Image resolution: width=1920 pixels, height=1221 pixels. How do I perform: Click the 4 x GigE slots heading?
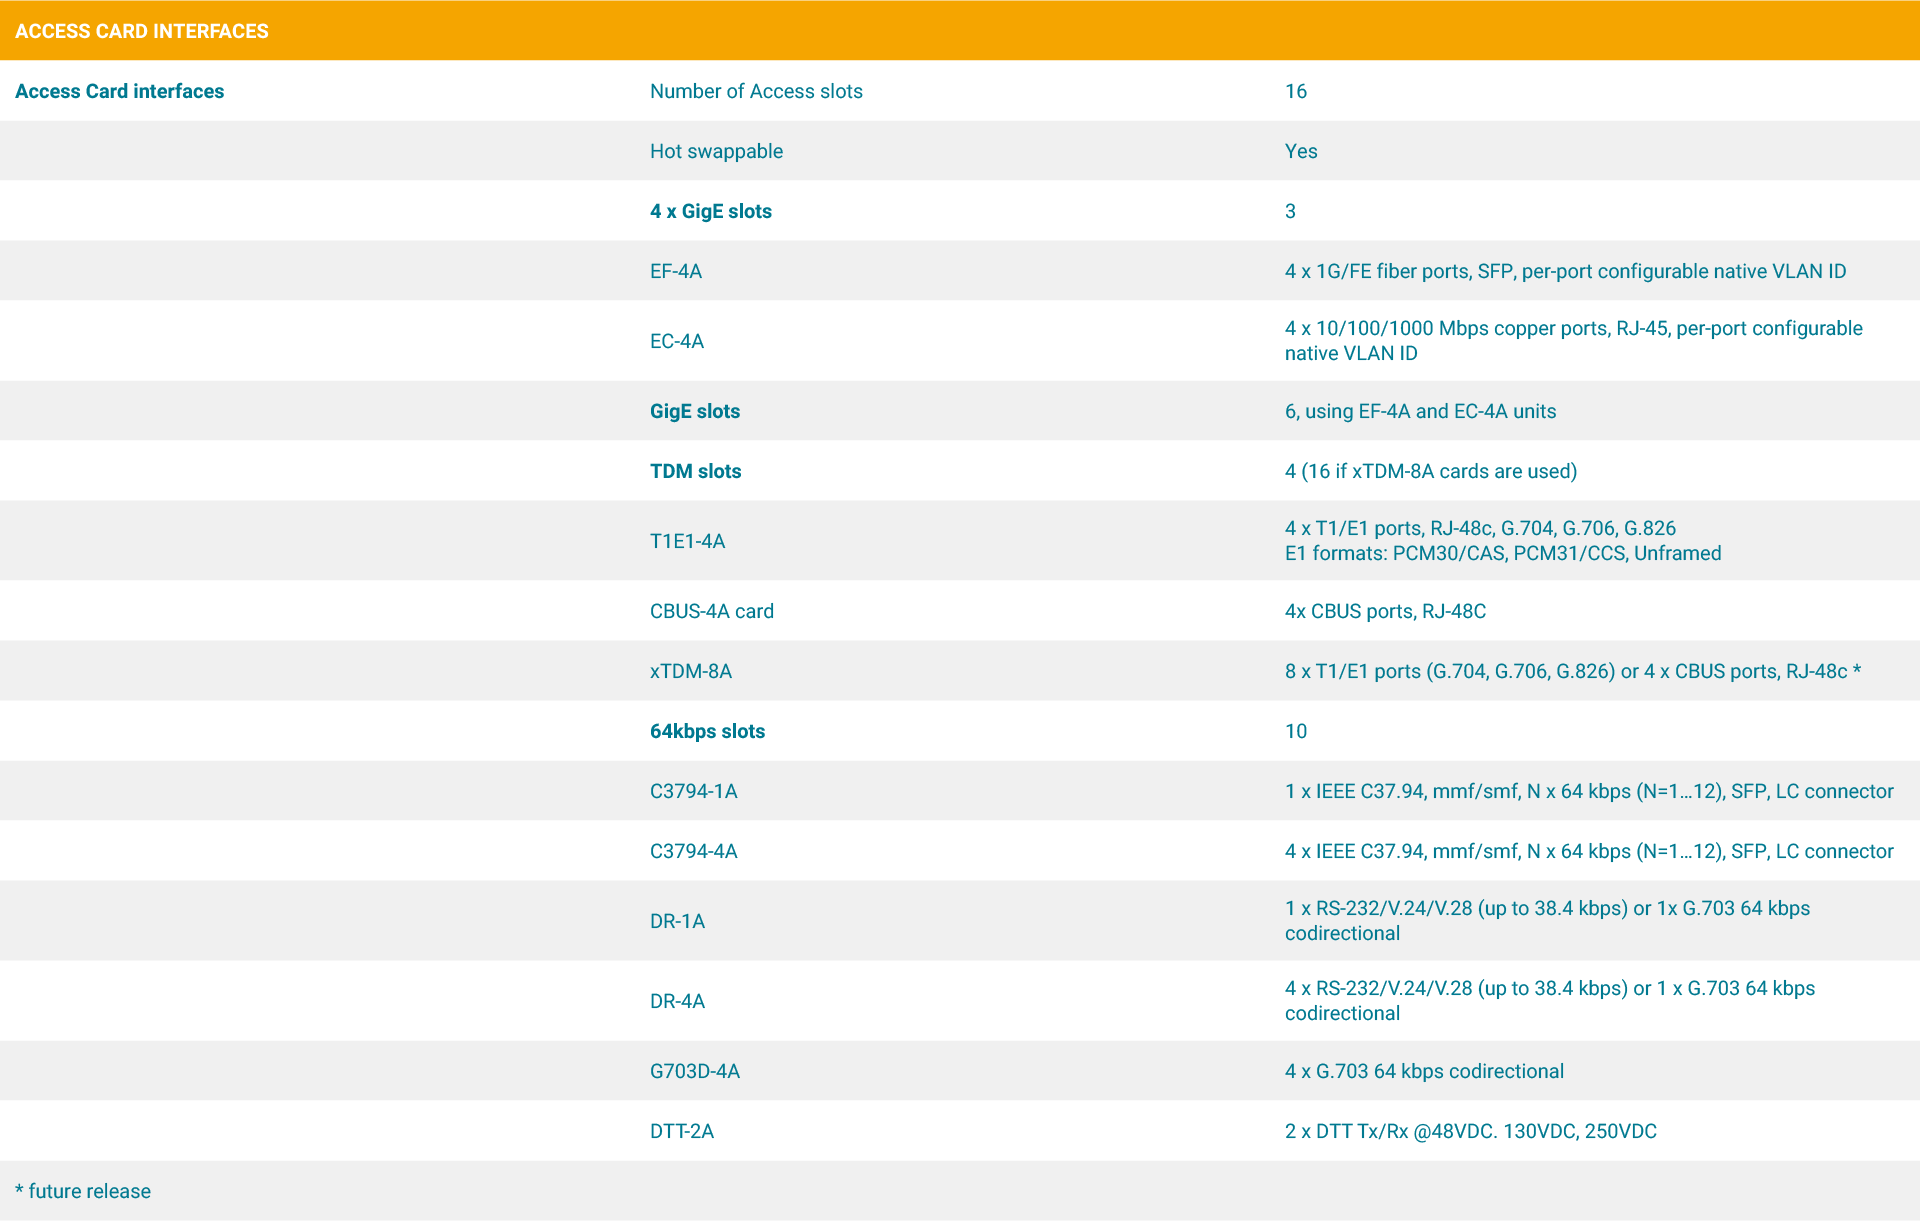click(x=710, y=211)
